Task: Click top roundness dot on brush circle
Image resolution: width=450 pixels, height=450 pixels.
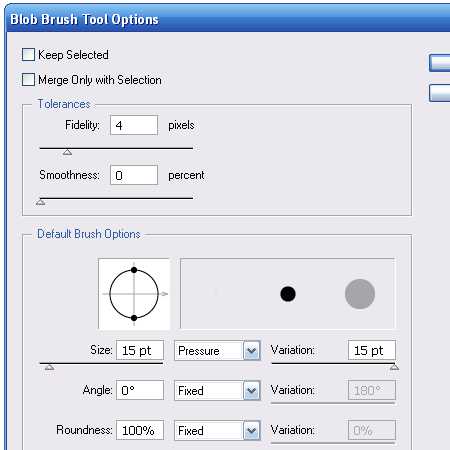Action: (x=134, y=270)
